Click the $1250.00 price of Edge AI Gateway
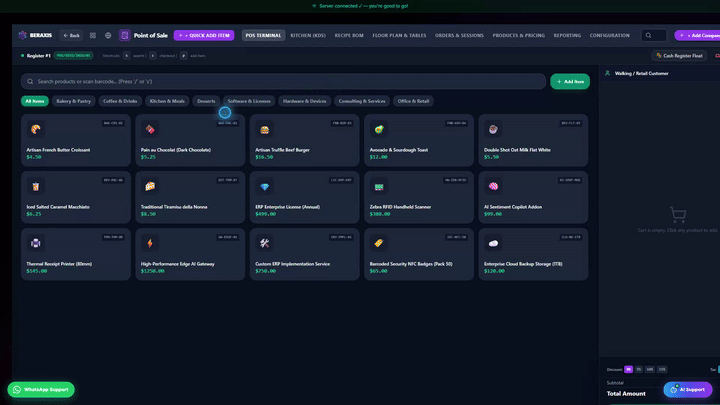The image size is (720, 405). click(152, 271)
